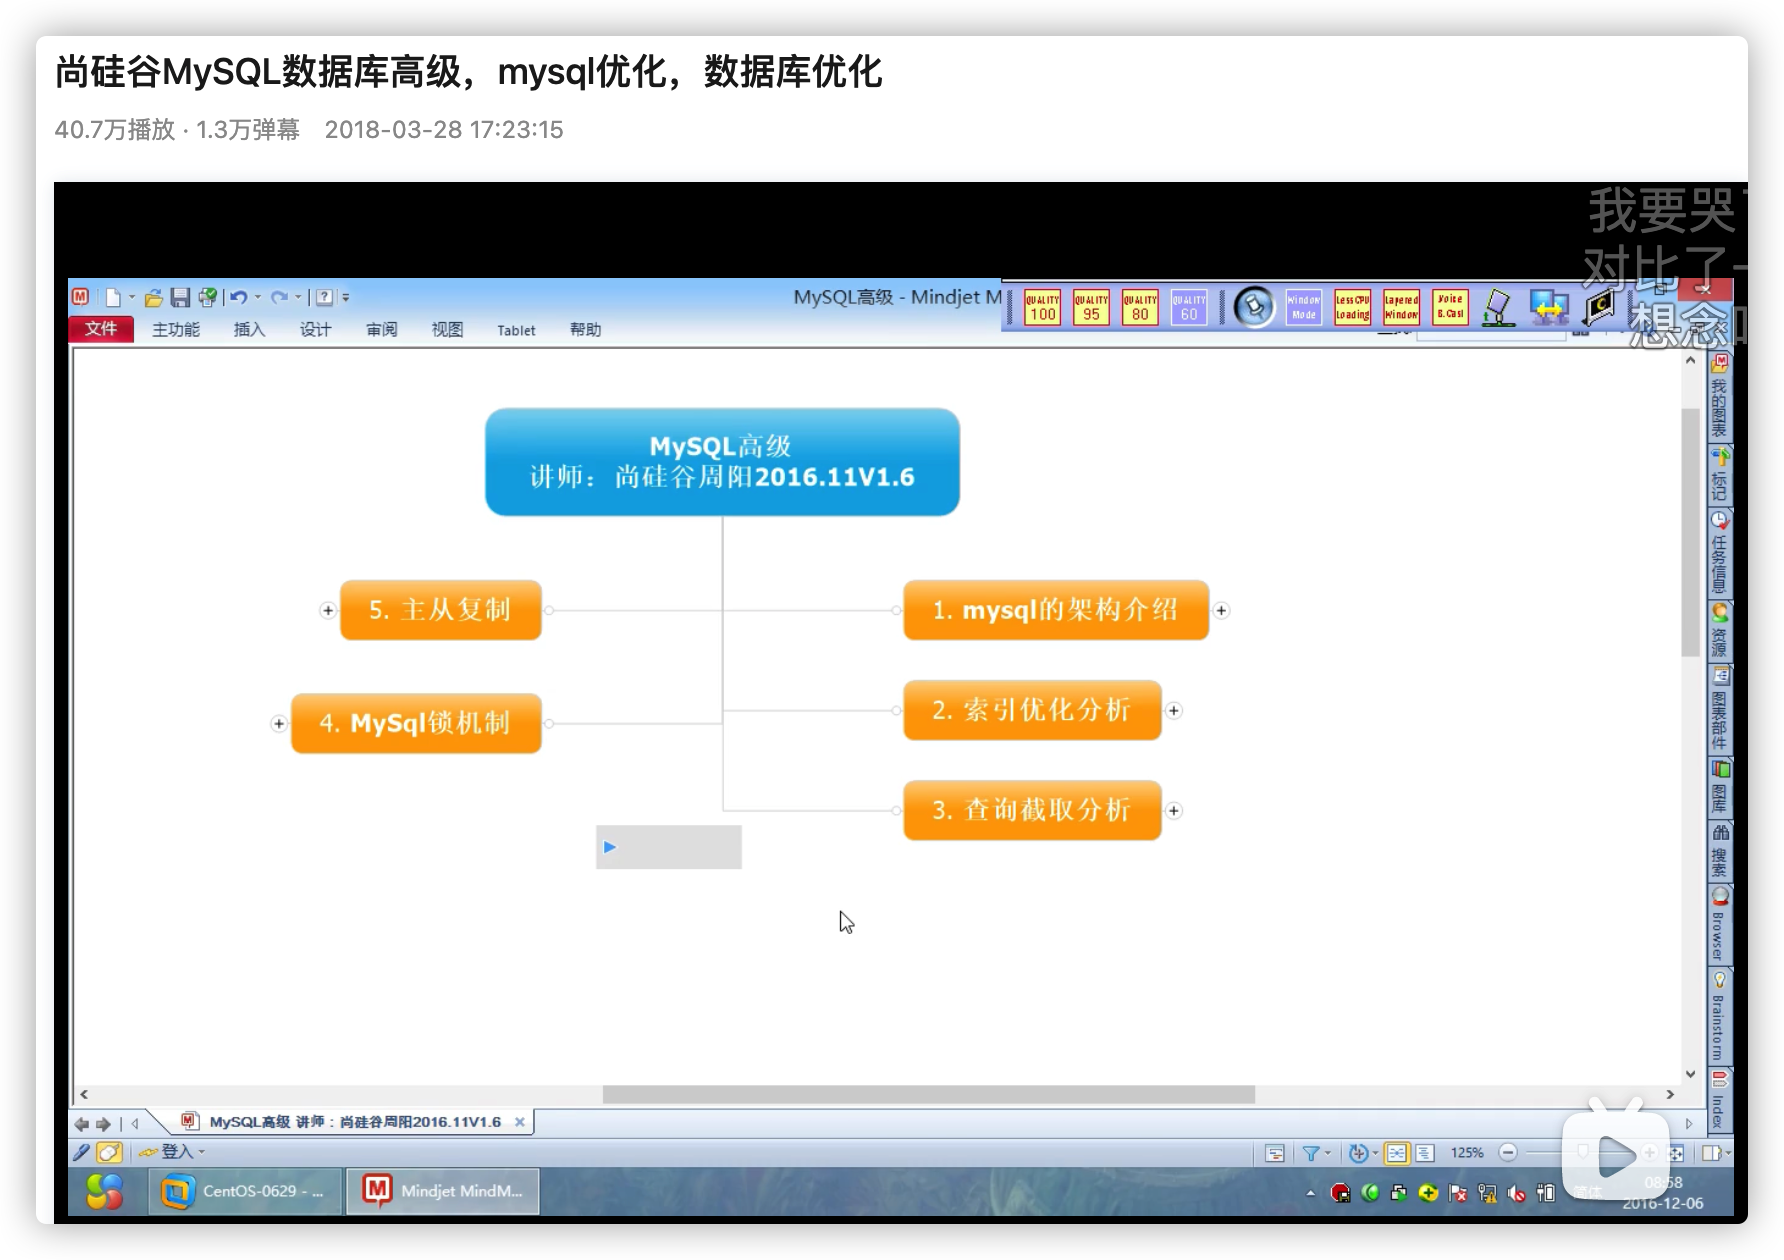1784x1260 pixels.
Task: Open the 图库 library sidebar panel
Action: point(1719,787)
